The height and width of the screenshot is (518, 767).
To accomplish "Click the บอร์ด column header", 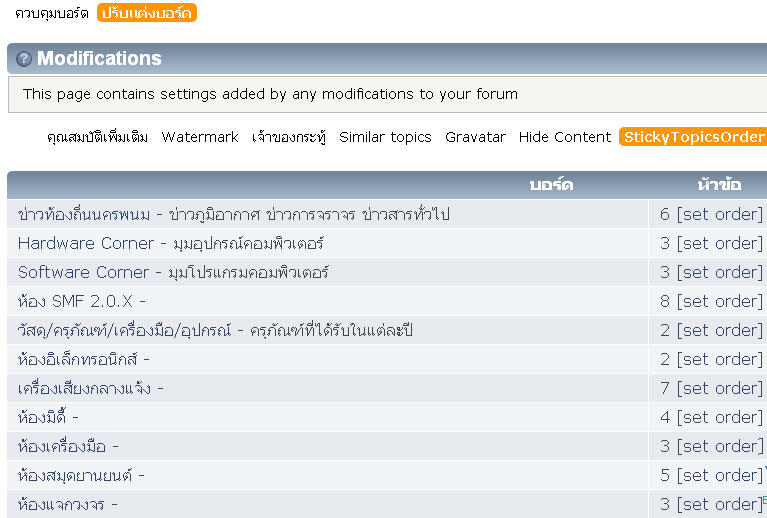I will [x=551, y=185].
